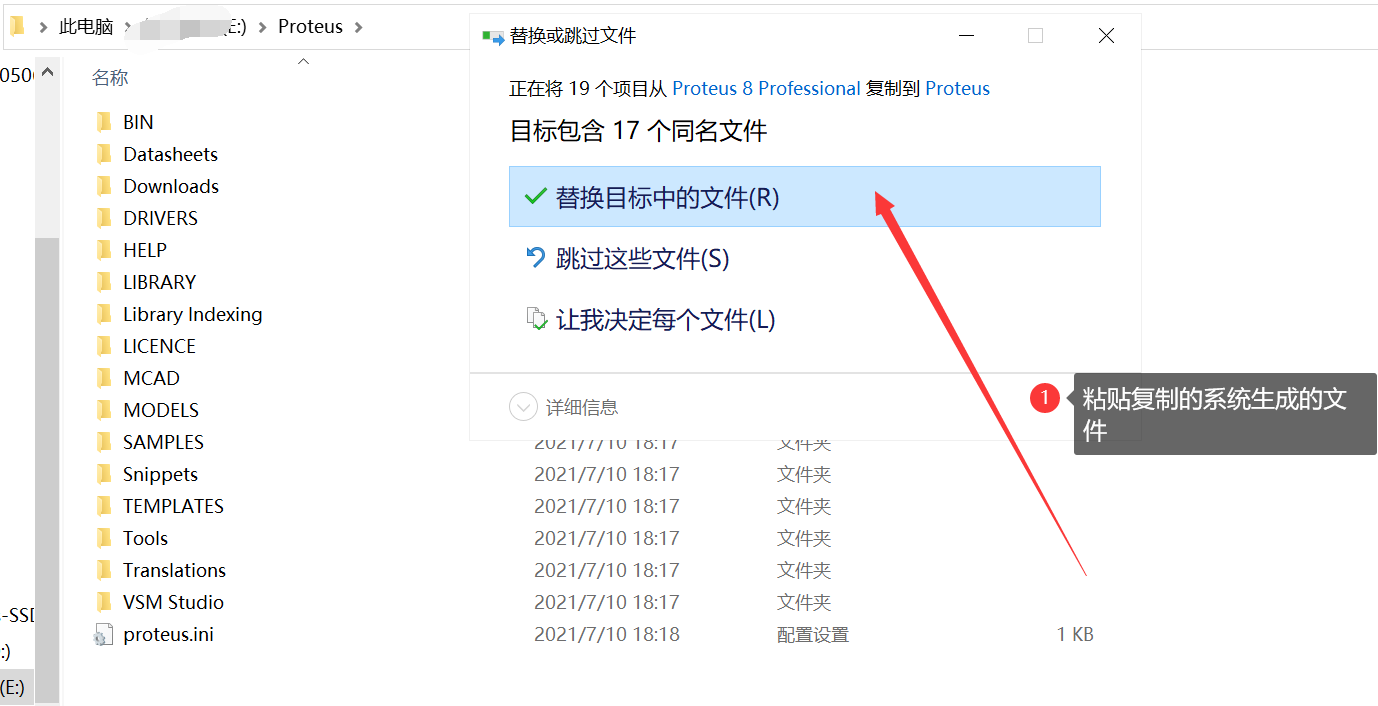Select the MODELS folder name
Image resolution: width=1378 pixels, height=706 pixels.
tap(161, 410)
